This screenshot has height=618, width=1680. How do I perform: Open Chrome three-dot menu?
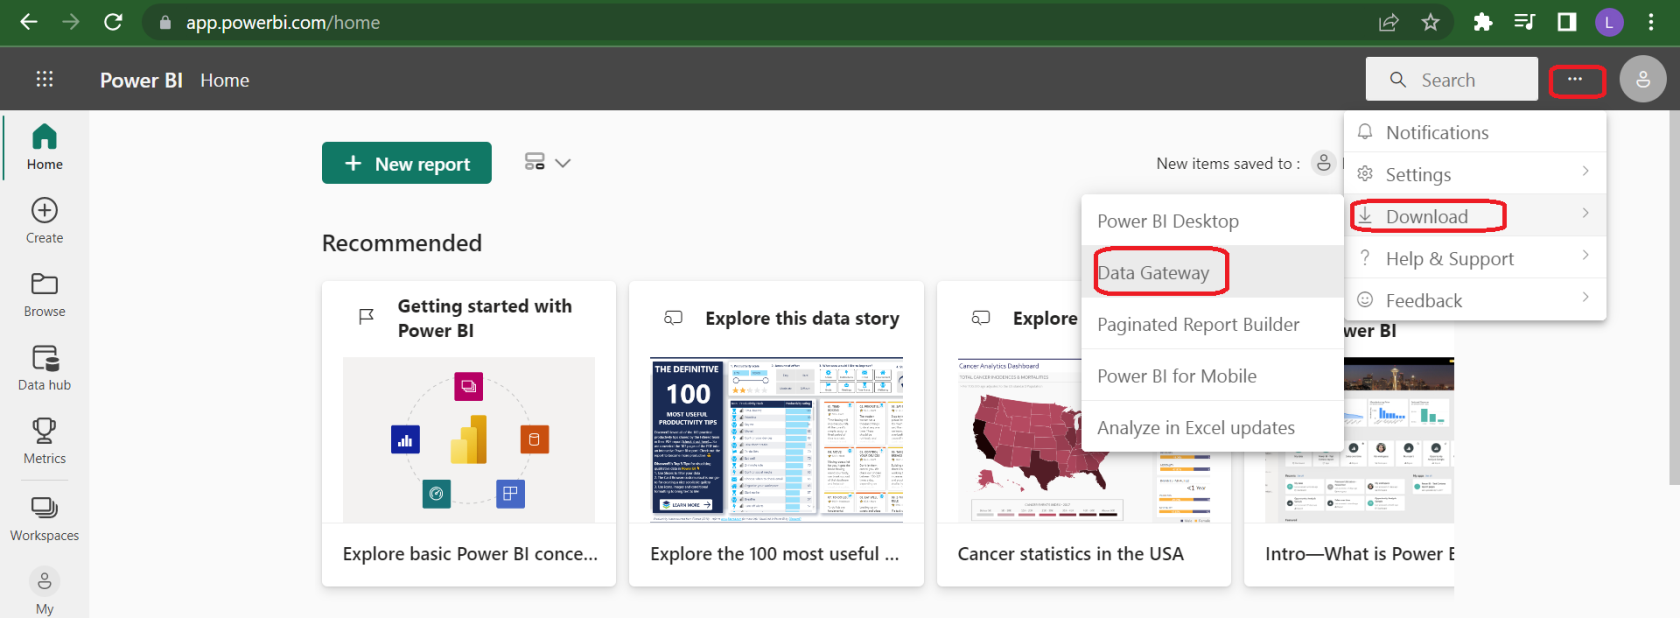click(x=1651, y=22)
